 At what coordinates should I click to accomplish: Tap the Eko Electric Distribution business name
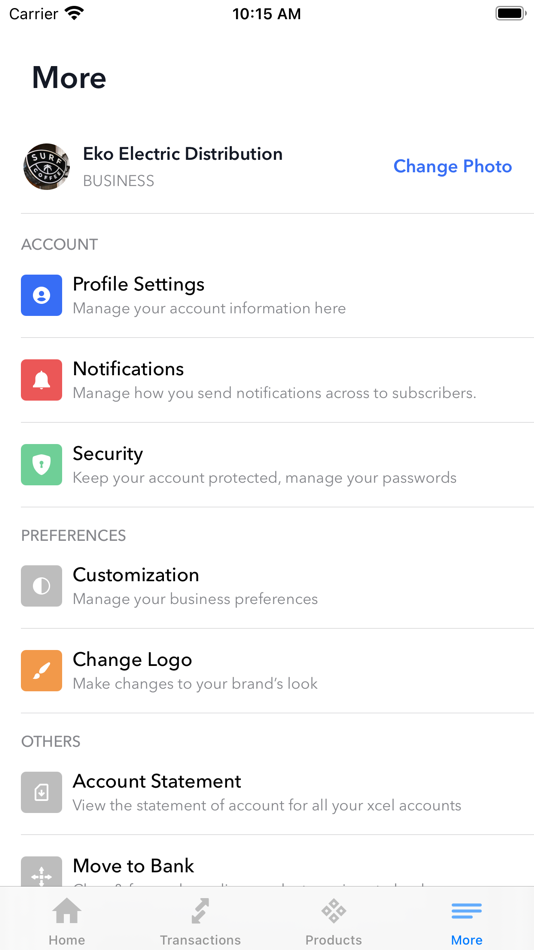[x=183, y=154]
